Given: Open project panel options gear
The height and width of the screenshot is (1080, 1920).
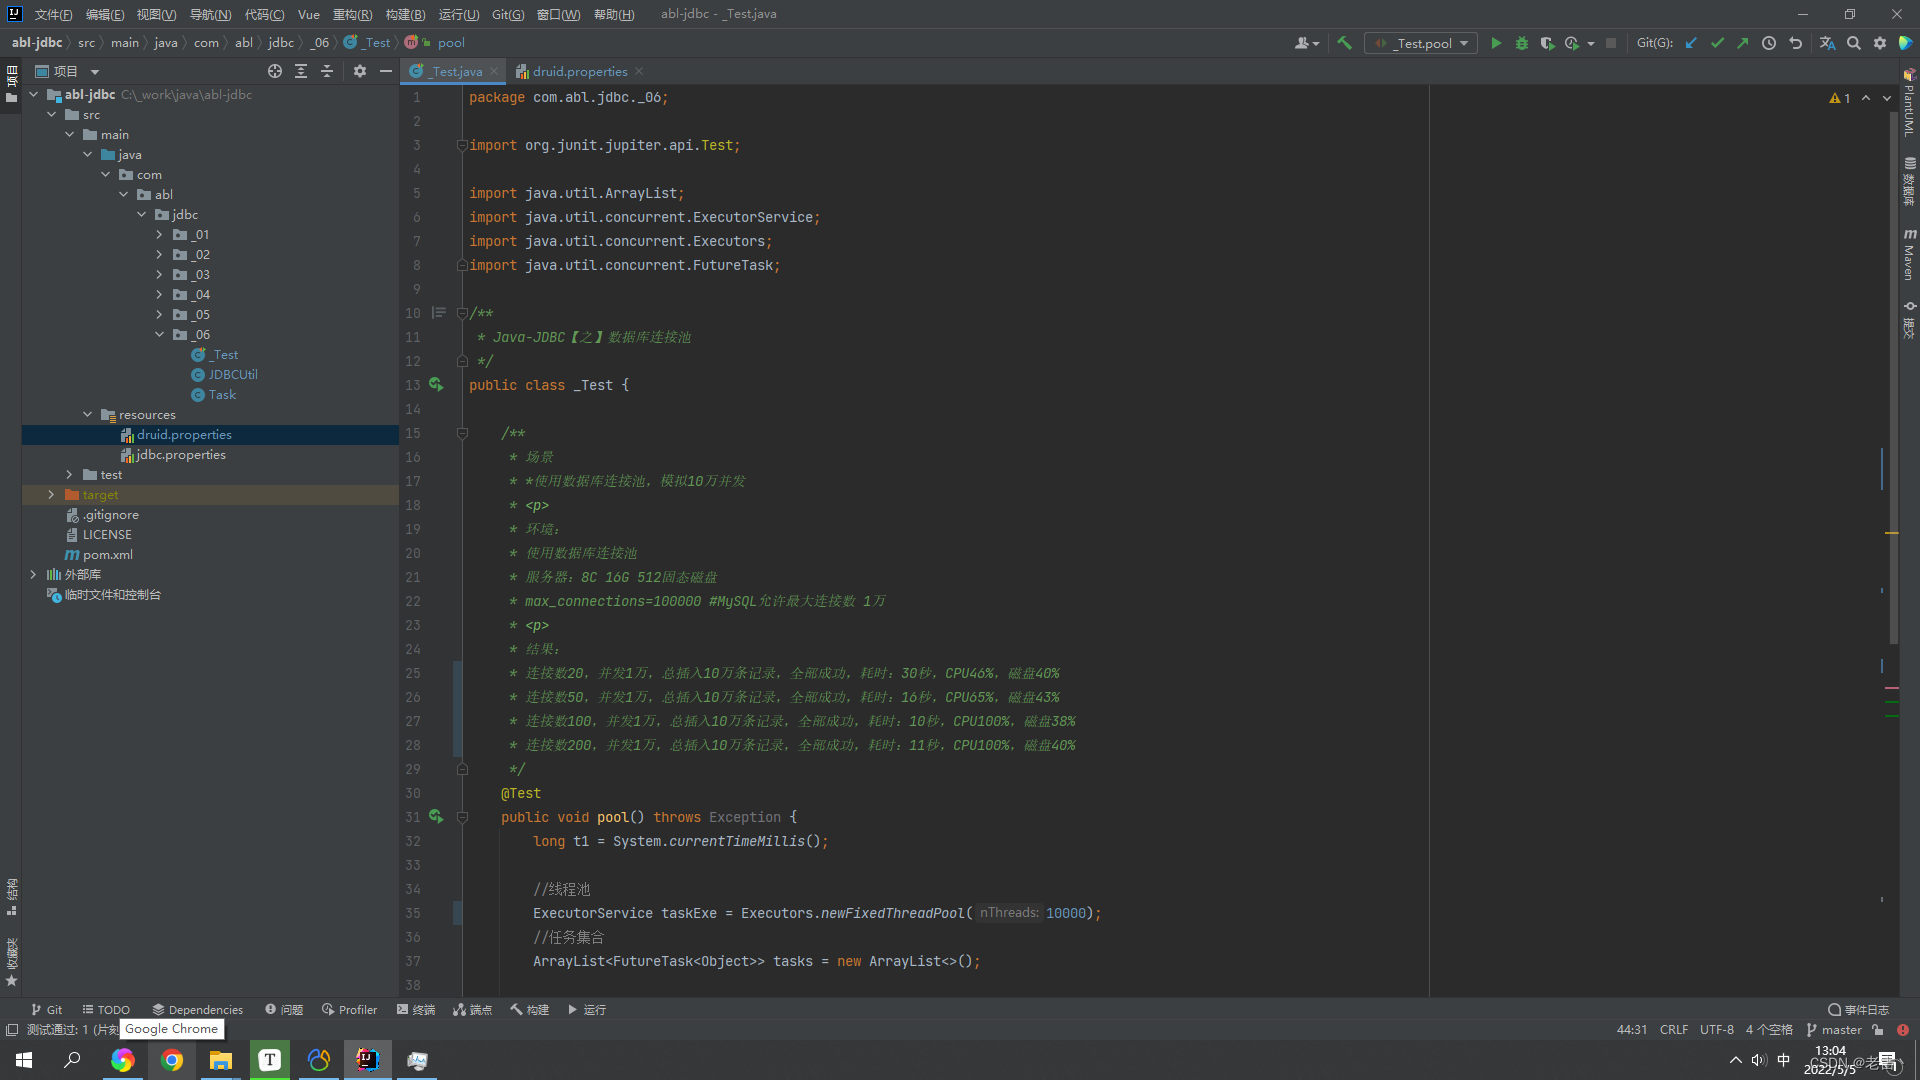Looking at the screenshot, I should 360,71.
